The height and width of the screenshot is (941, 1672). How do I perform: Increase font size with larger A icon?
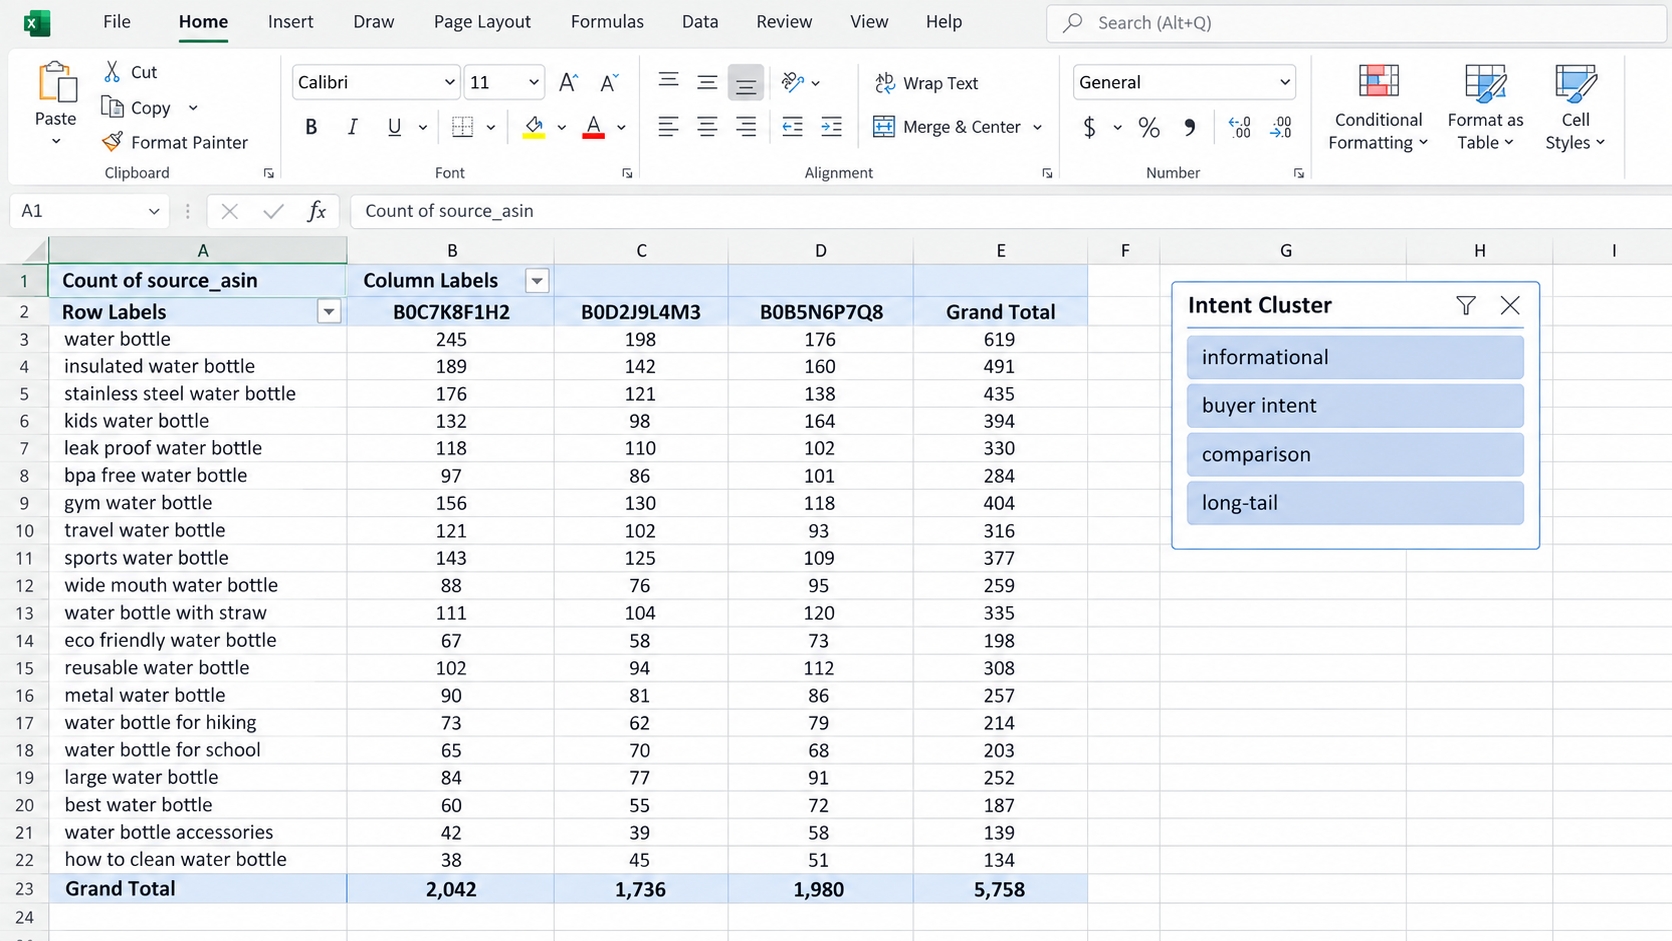(x=568, y=82)
